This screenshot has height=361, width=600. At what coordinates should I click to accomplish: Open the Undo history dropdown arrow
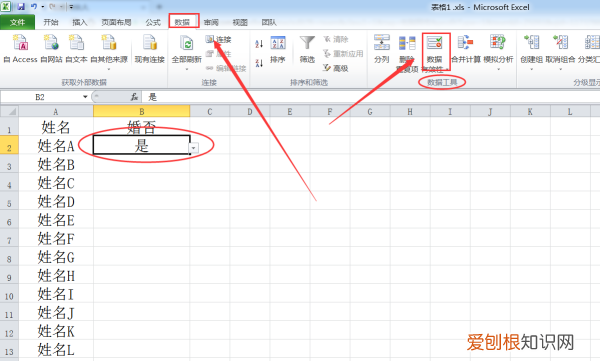click(42, 7)
